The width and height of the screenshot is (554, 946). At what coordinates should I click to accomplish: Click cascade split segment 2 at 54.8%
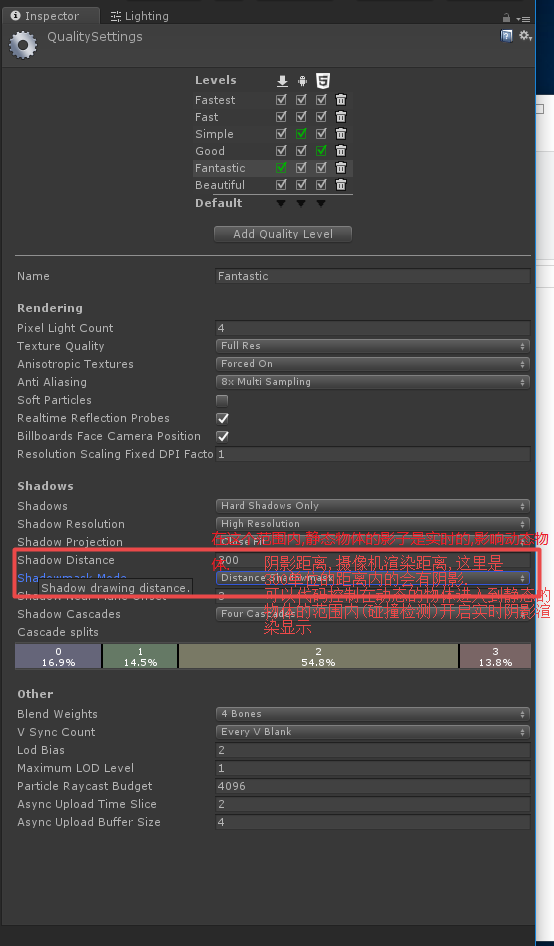(318, 656)
